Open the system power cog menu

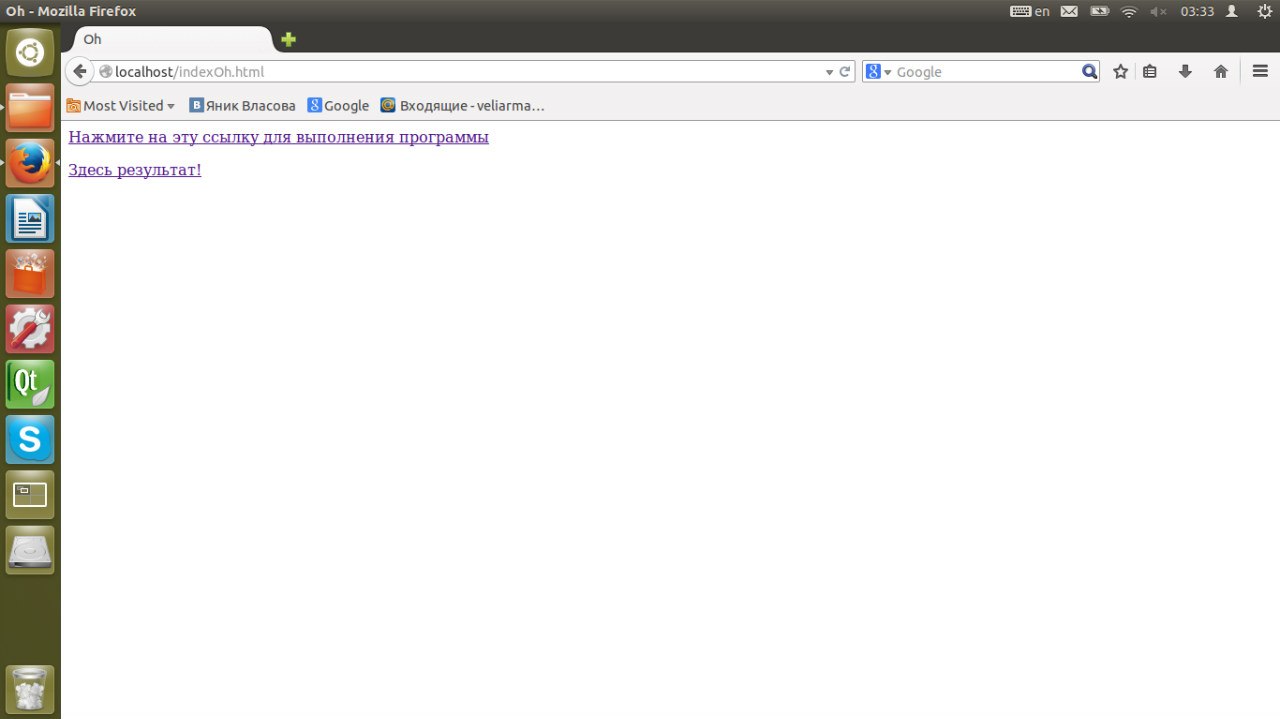(x=1263, y=11)
